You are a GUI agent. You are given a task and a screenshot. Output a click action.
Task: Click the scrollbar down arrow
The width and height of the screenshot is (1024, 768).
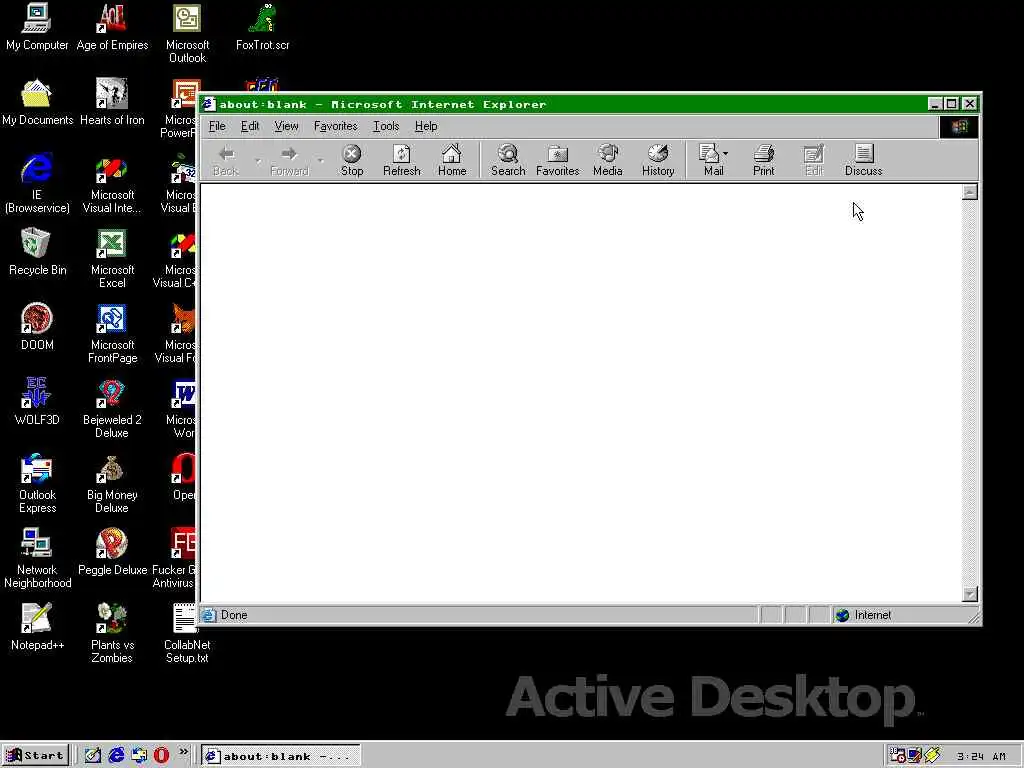tap(970, 594)
